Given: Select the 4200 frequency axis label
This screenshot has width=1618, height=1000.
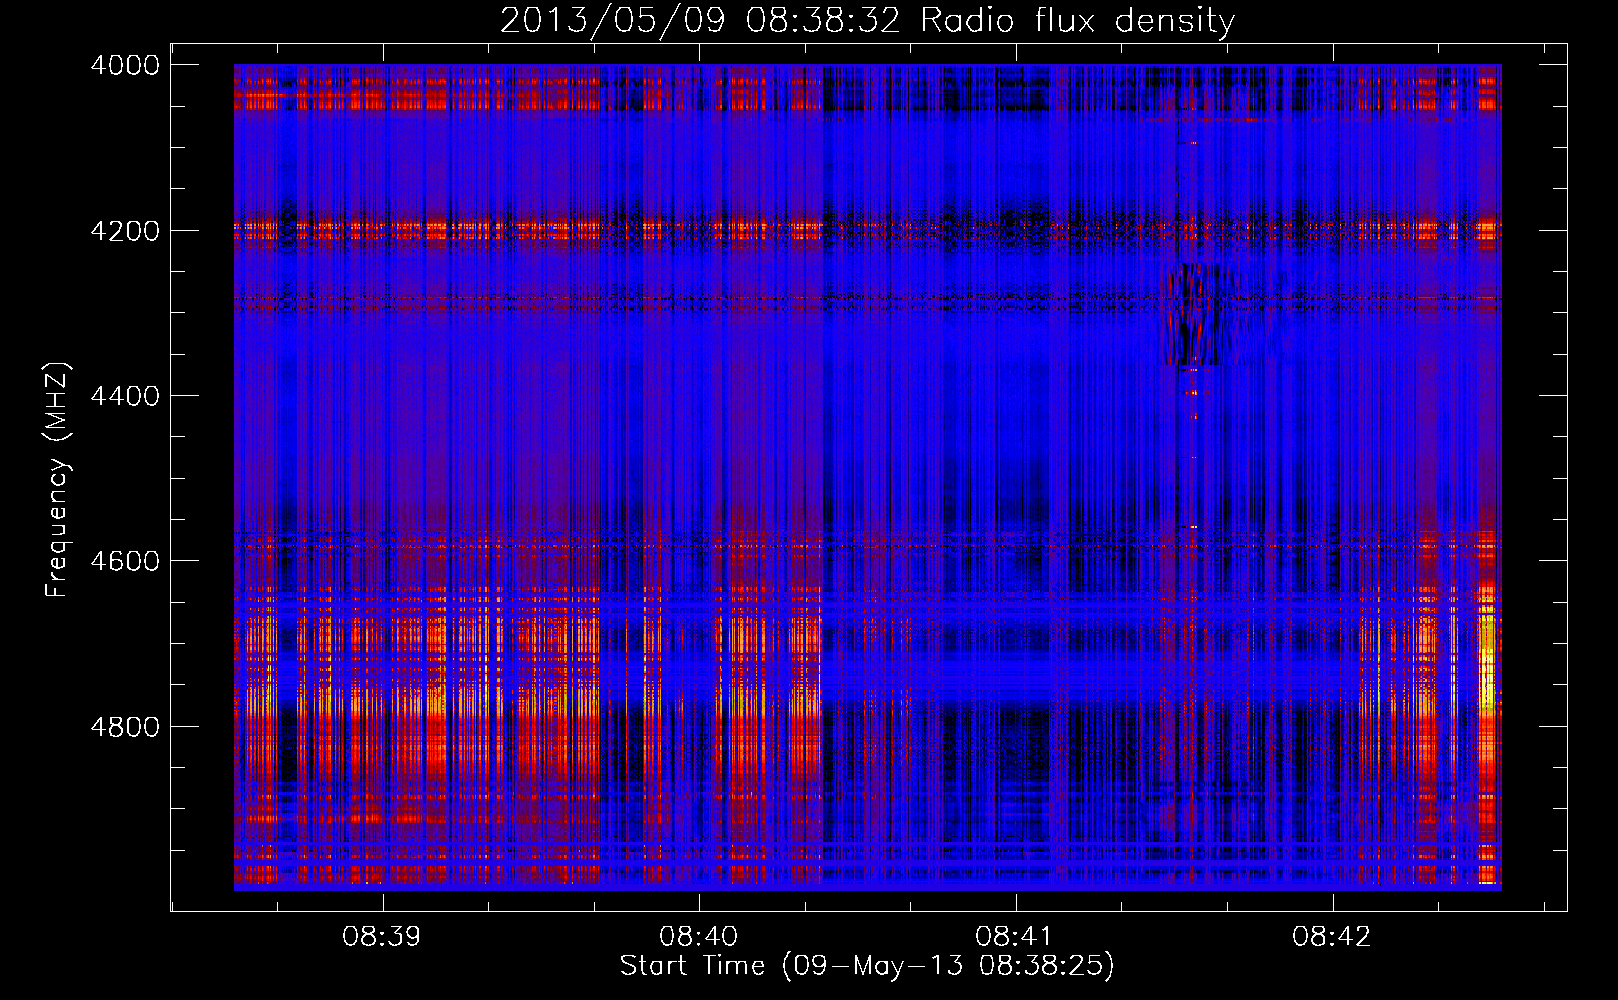Looking at the screenshot, I should 125,231.
